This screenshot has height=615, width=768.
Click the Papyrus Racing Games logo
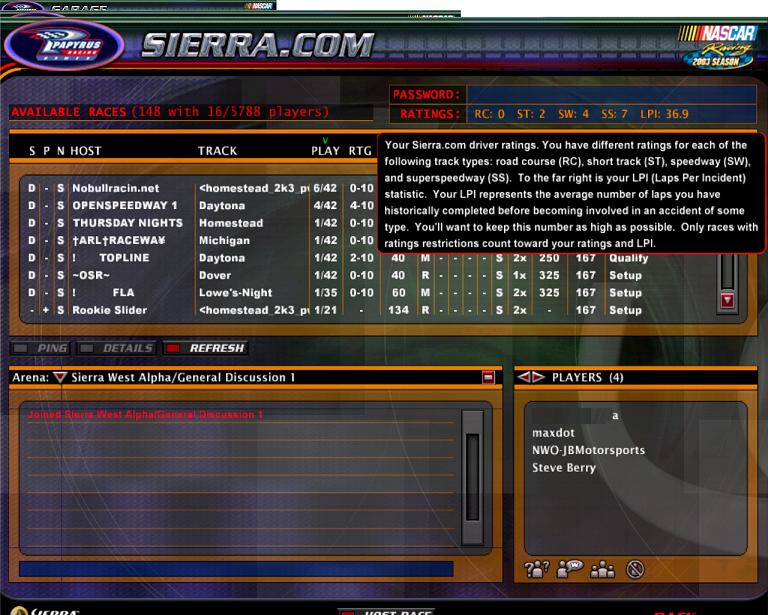click(64, 45)
